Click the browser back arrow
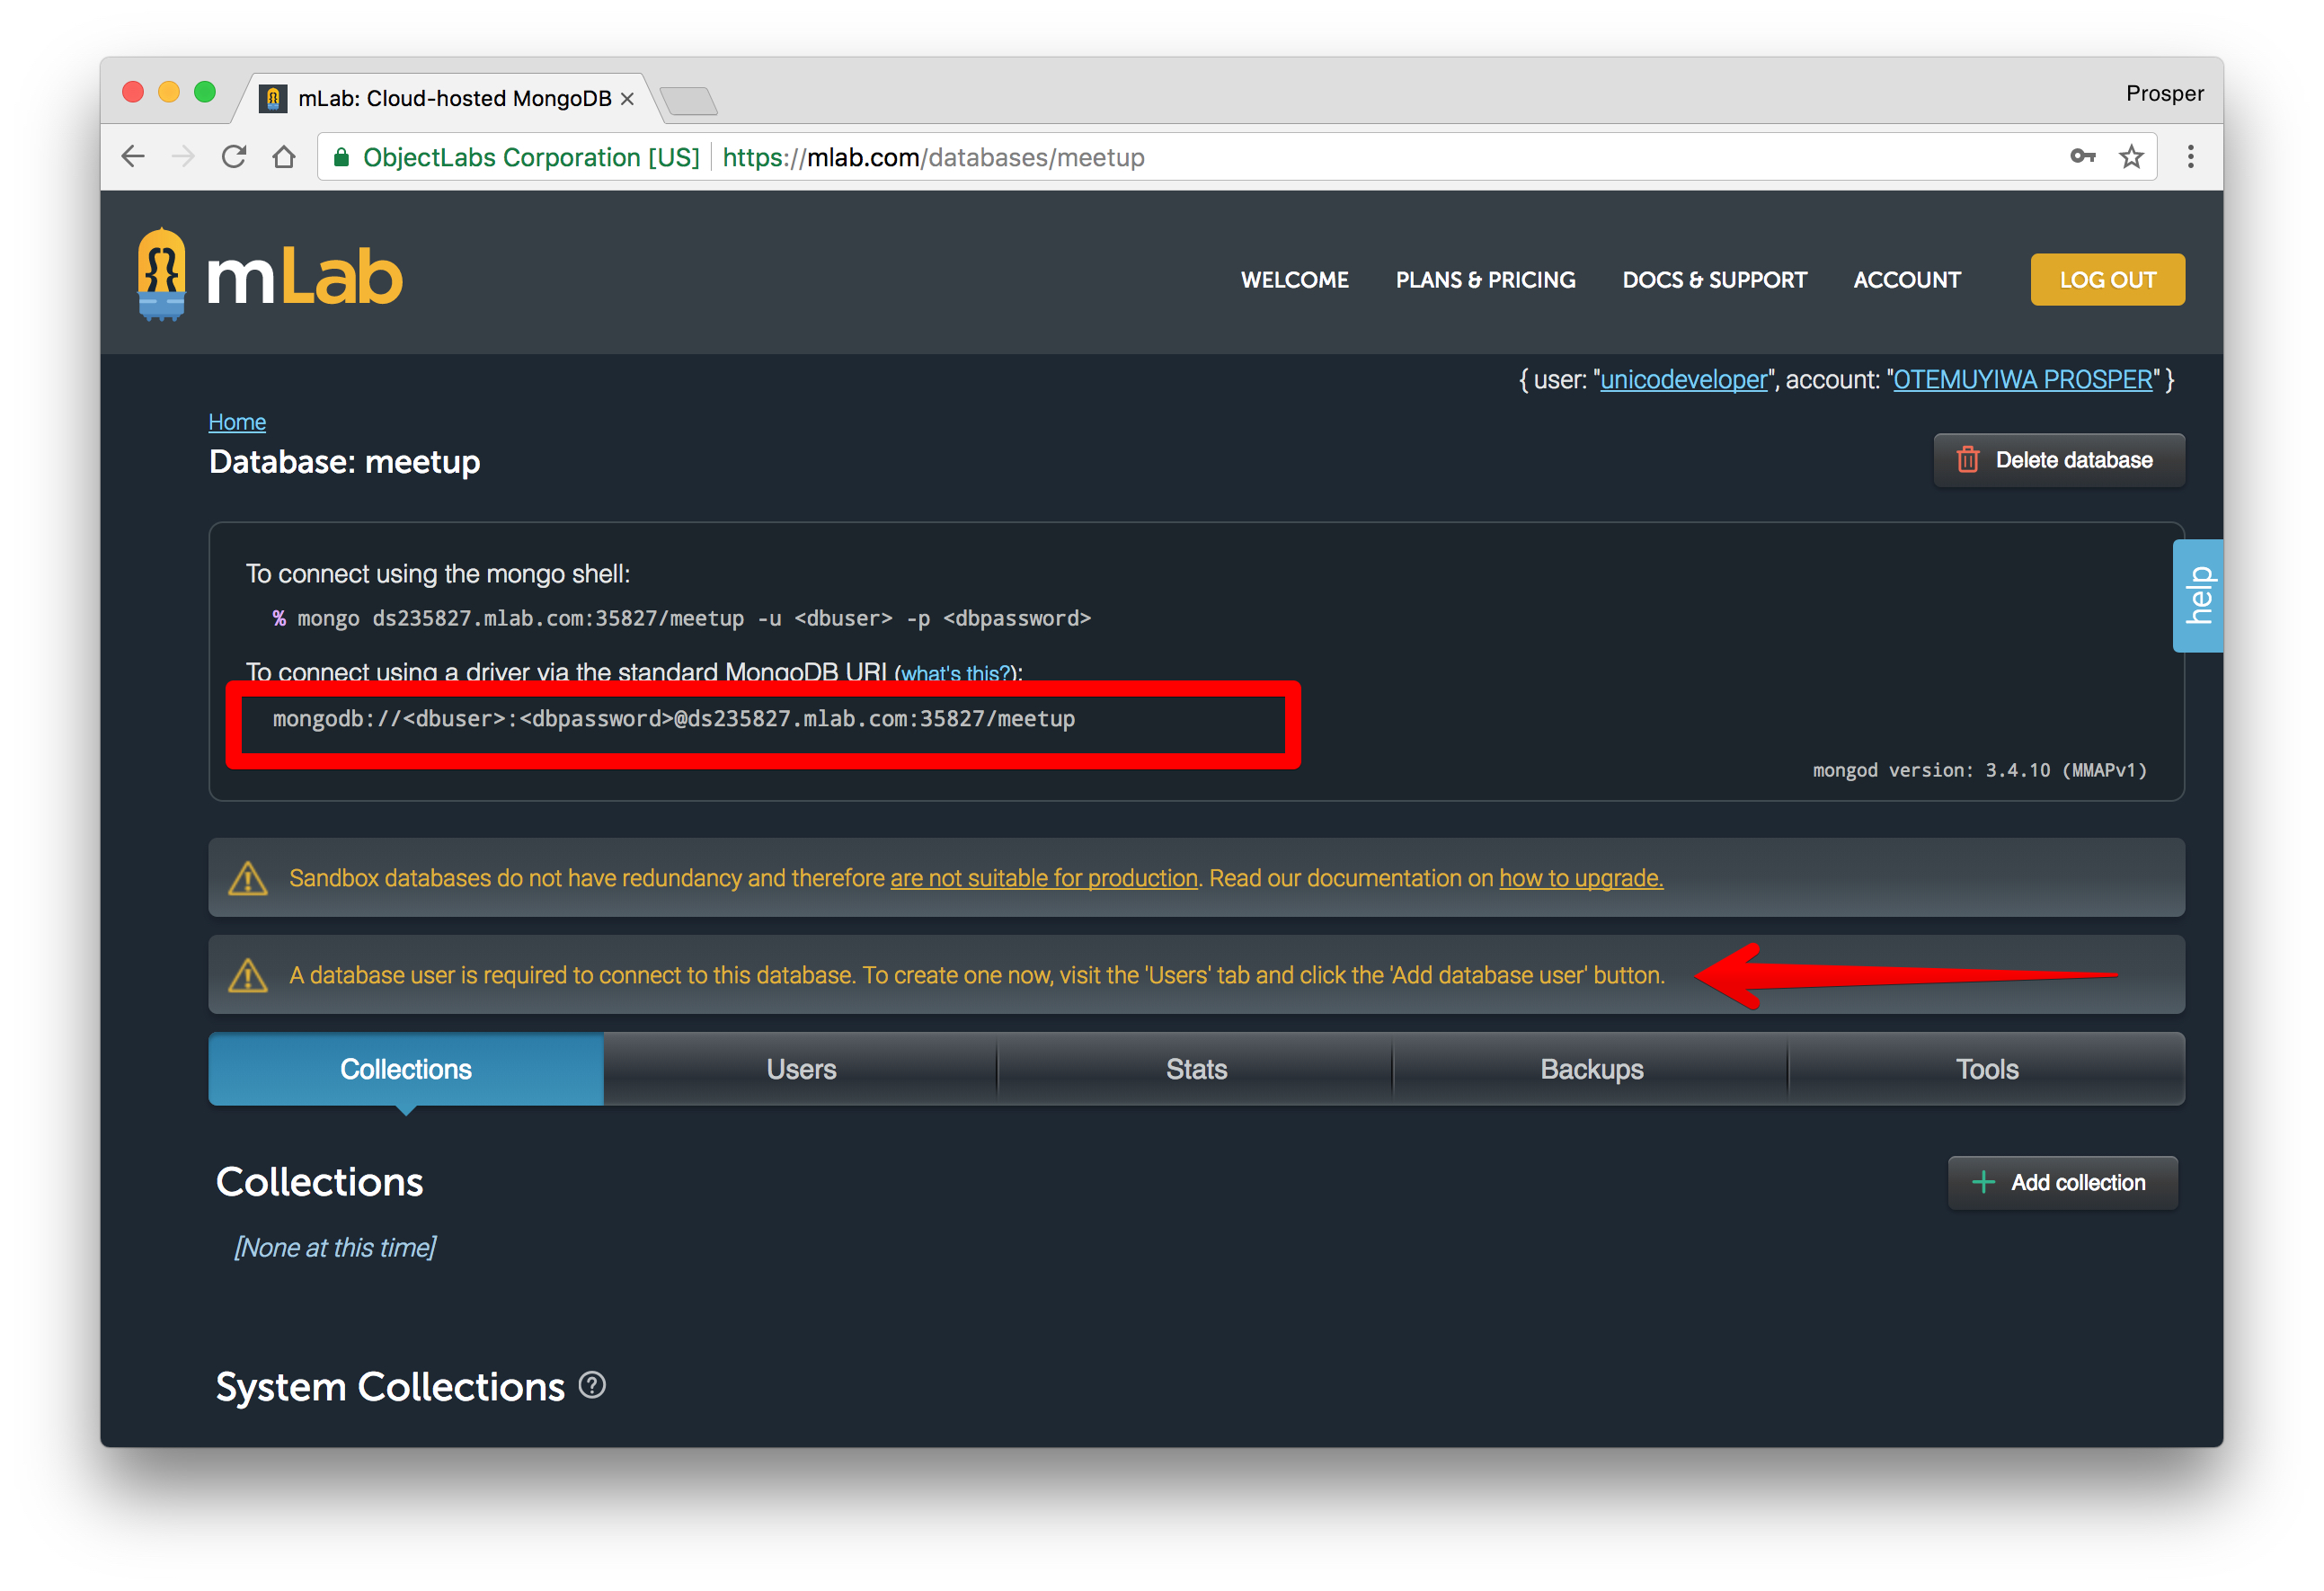 click(133, 157)
